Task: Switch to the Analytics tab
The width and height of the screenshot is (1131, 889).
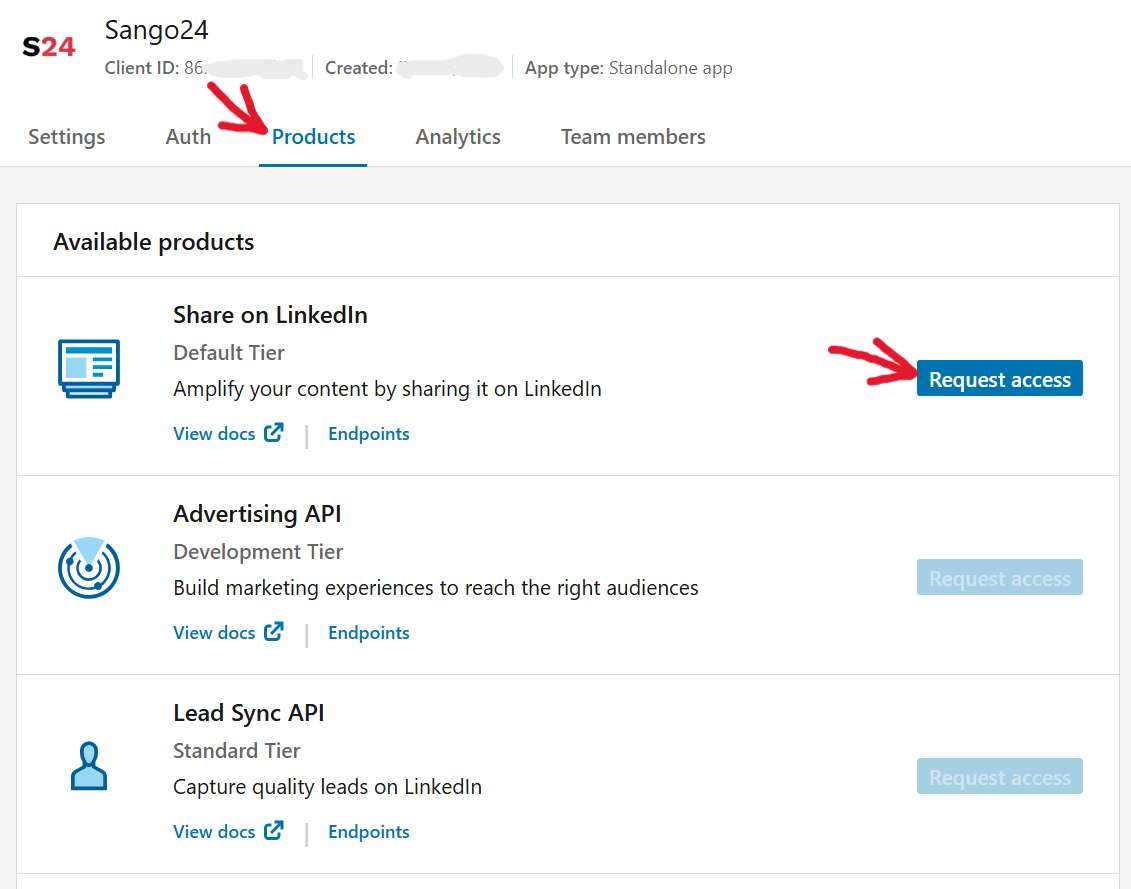Action: 457,136
